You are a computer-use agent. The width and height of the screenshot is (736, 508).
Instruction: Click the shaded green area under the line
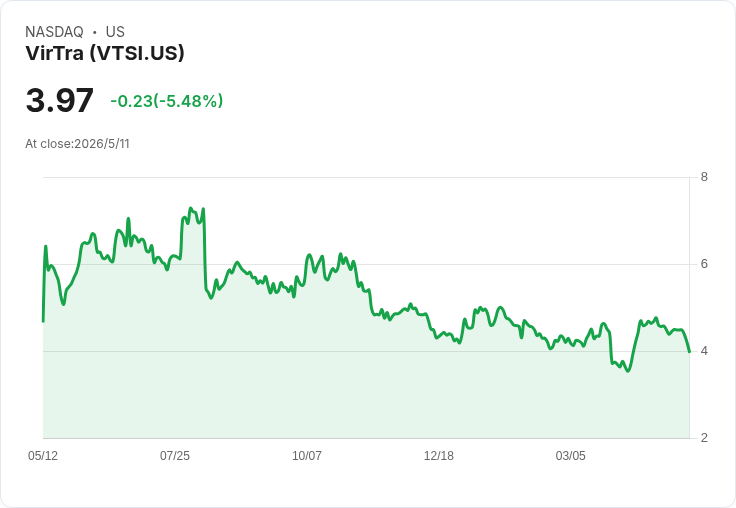pyautogui.click(x=366, y=394)
